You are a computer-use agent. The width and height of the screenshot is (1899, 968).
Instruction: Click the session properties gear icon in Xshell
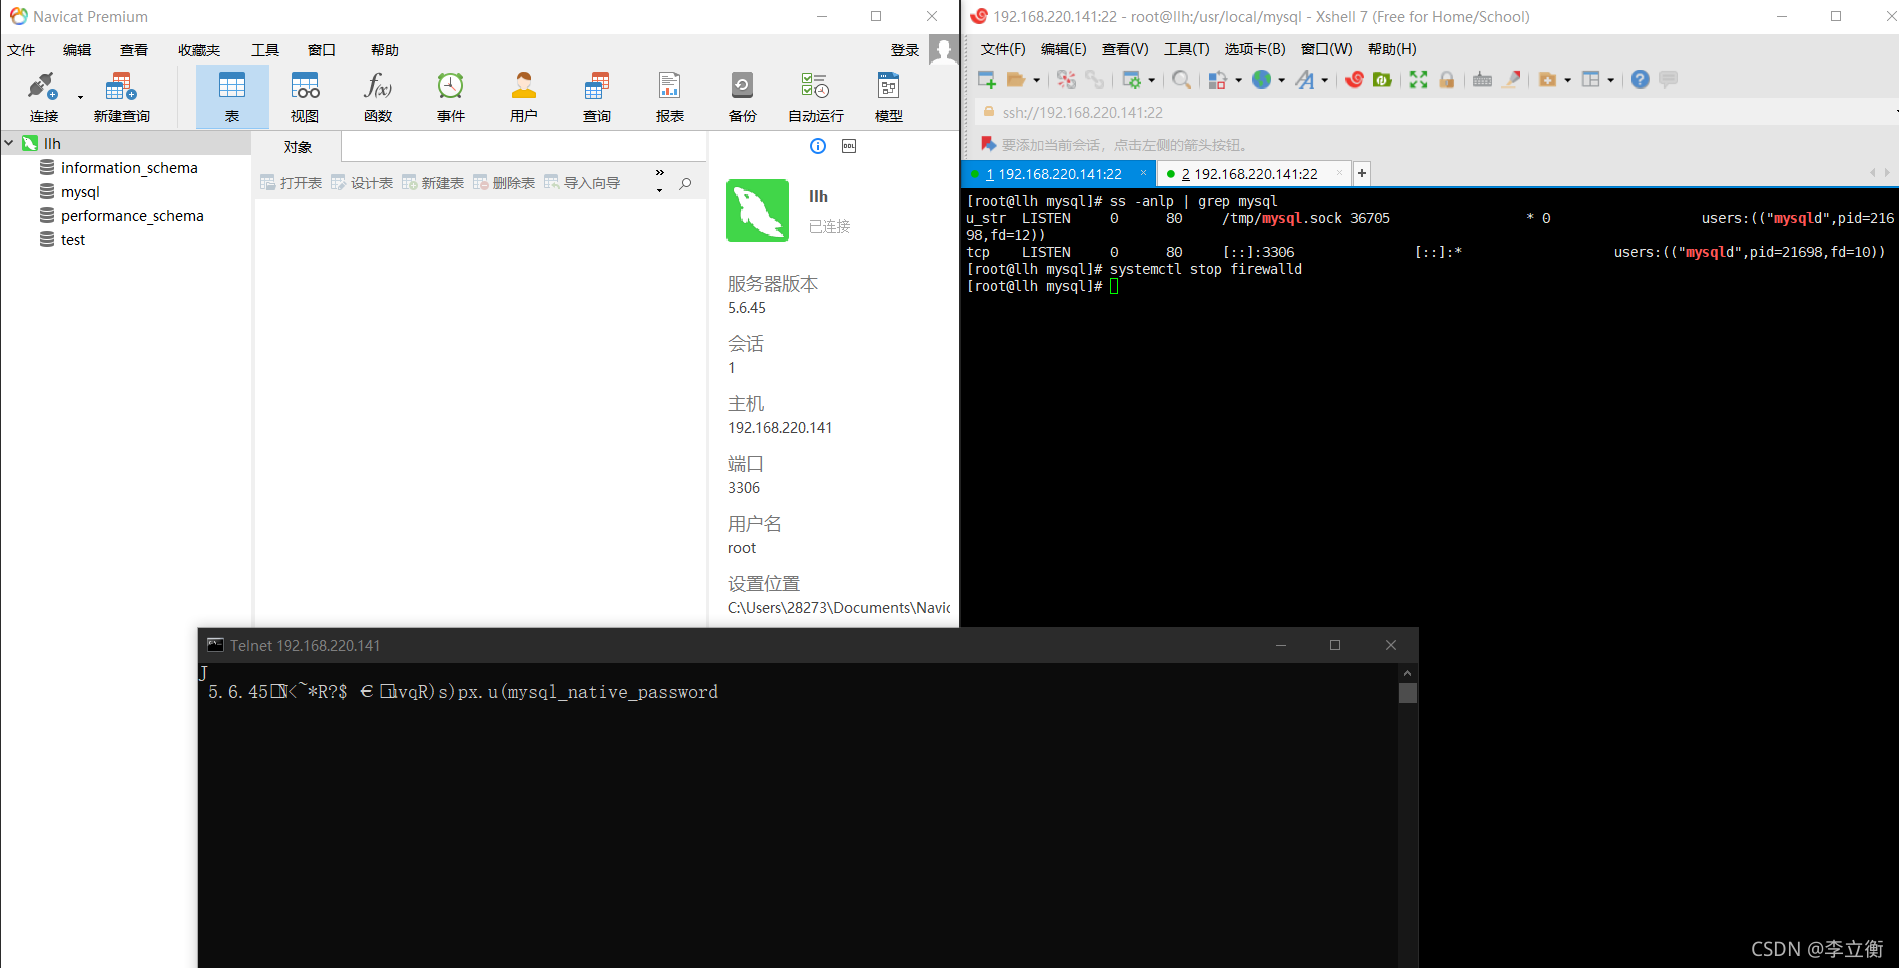(1132, 80)
